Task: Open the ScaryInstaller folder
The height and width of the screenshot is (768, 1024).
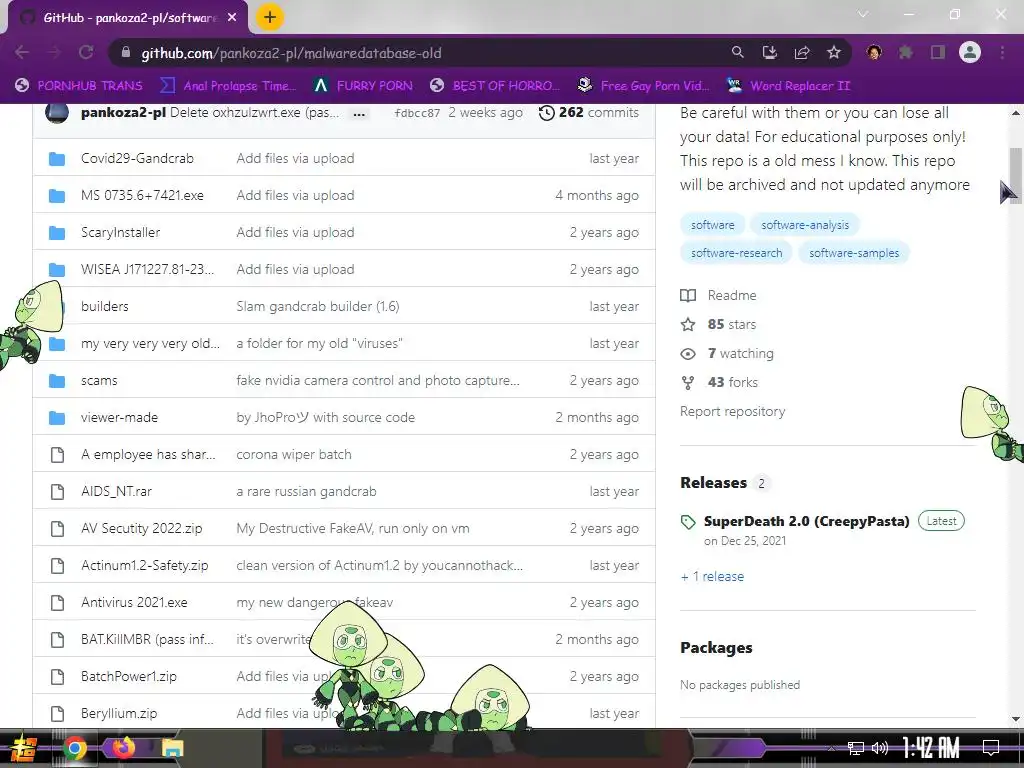Action: pyautogui.click(x=120, y=232)
